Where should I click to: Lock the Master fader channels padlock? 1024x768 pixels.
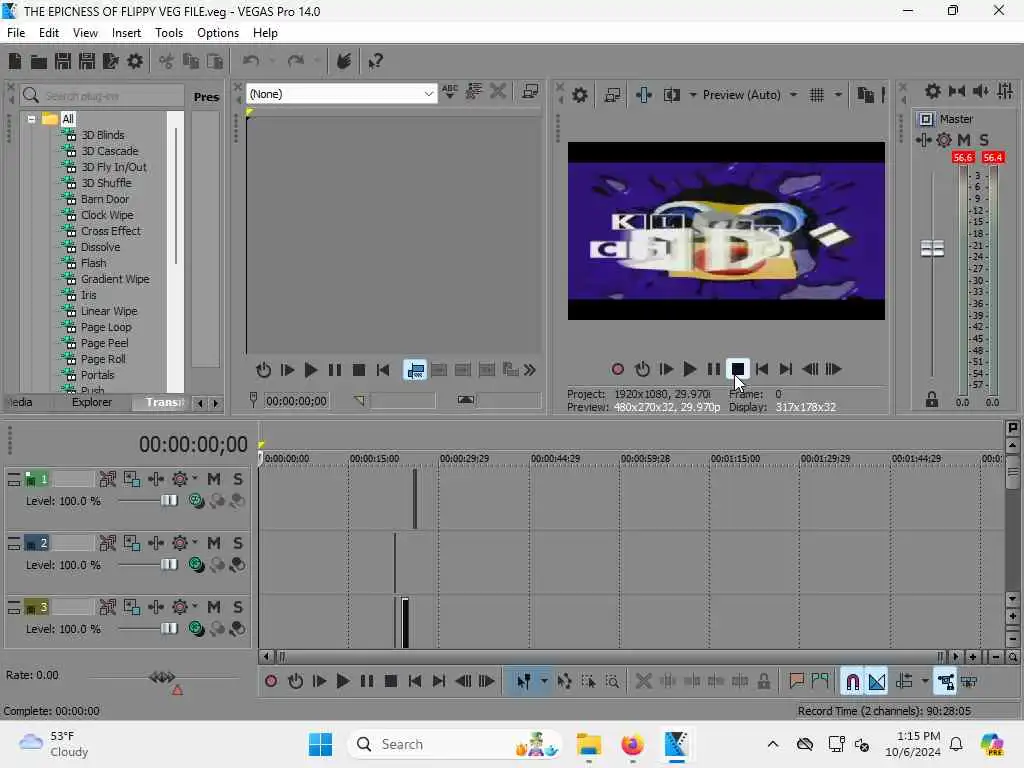(x=932, y=399)
